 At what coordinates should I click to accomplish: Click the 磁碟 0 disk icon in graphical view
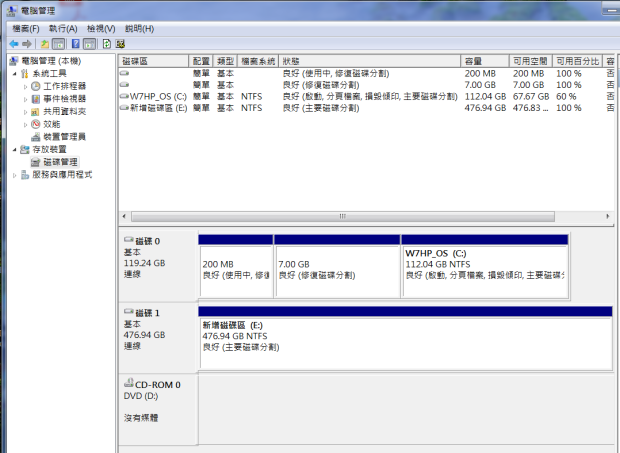pos(129,240)
